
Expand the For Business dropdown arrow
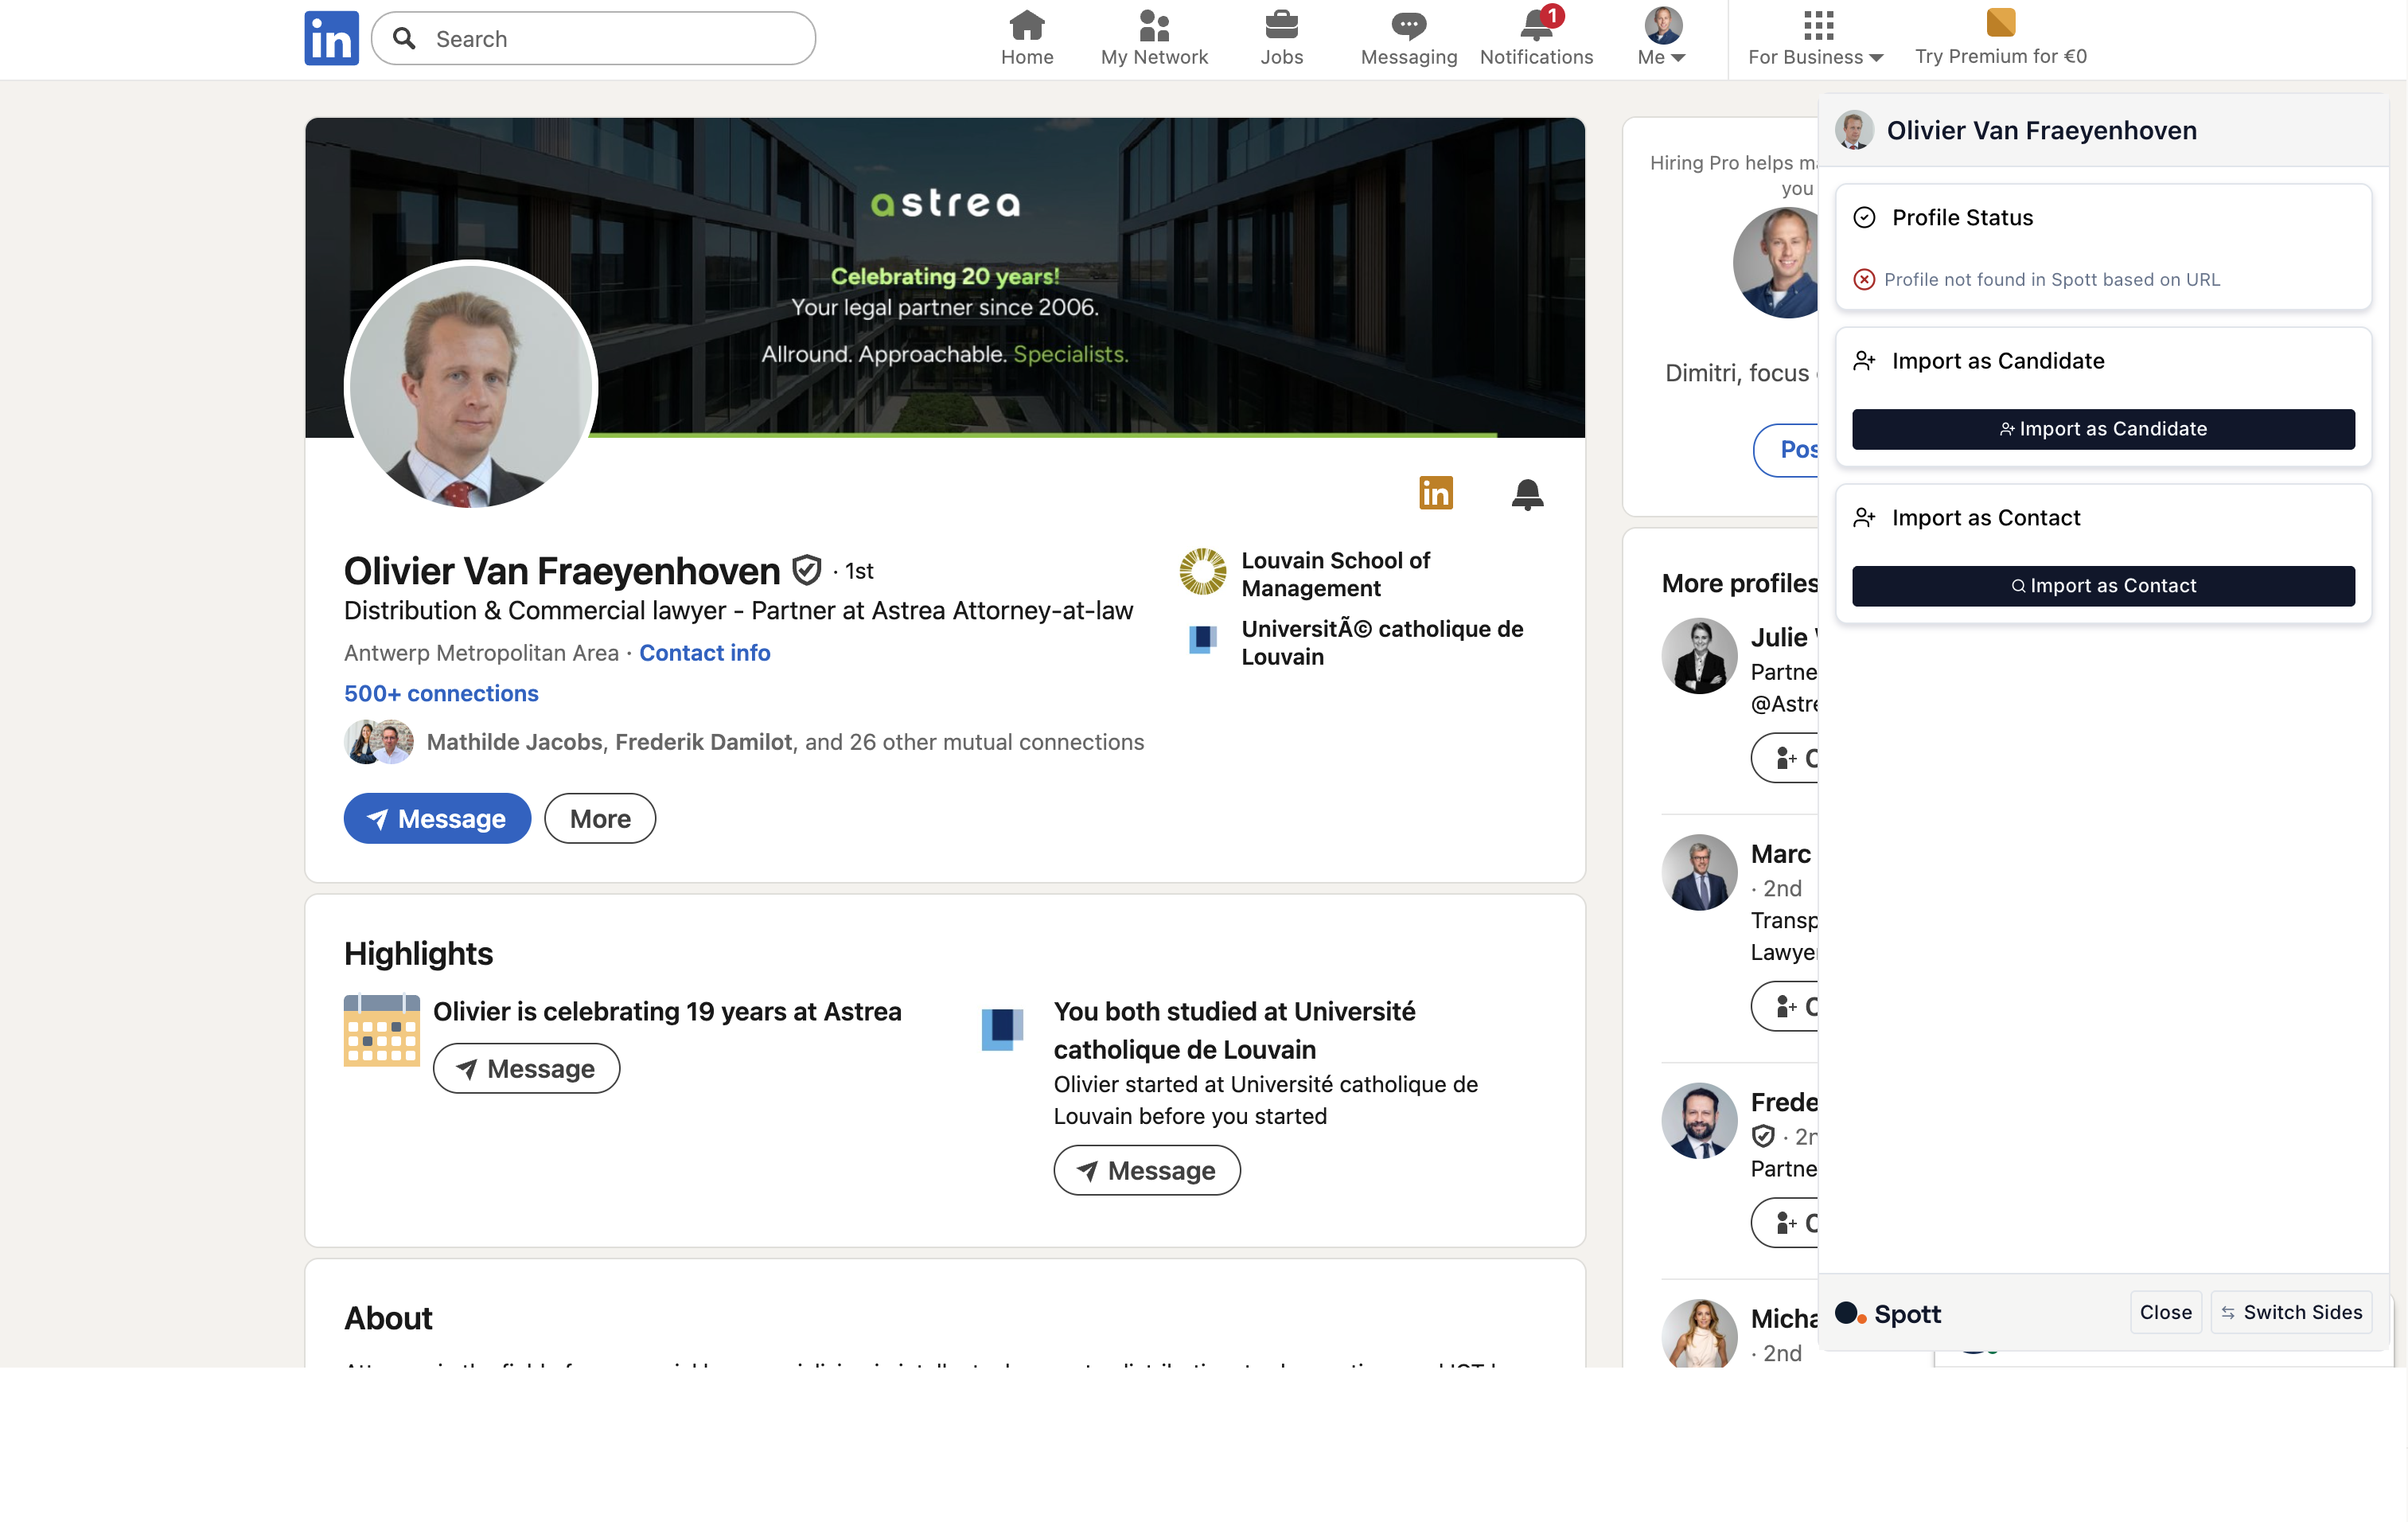coord(1876,58)
